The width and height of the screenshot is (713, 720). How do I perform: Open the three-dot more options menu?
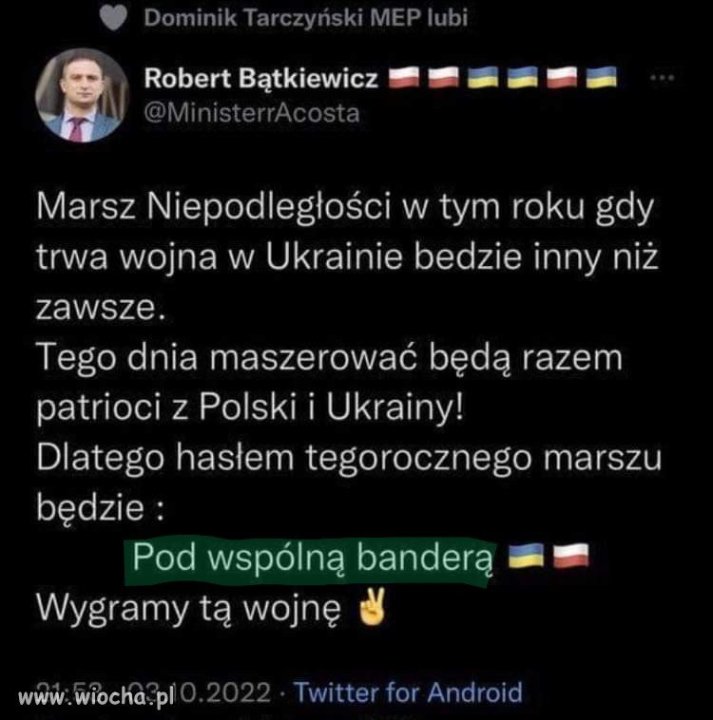pyautogui.click(x=662, y=78)
